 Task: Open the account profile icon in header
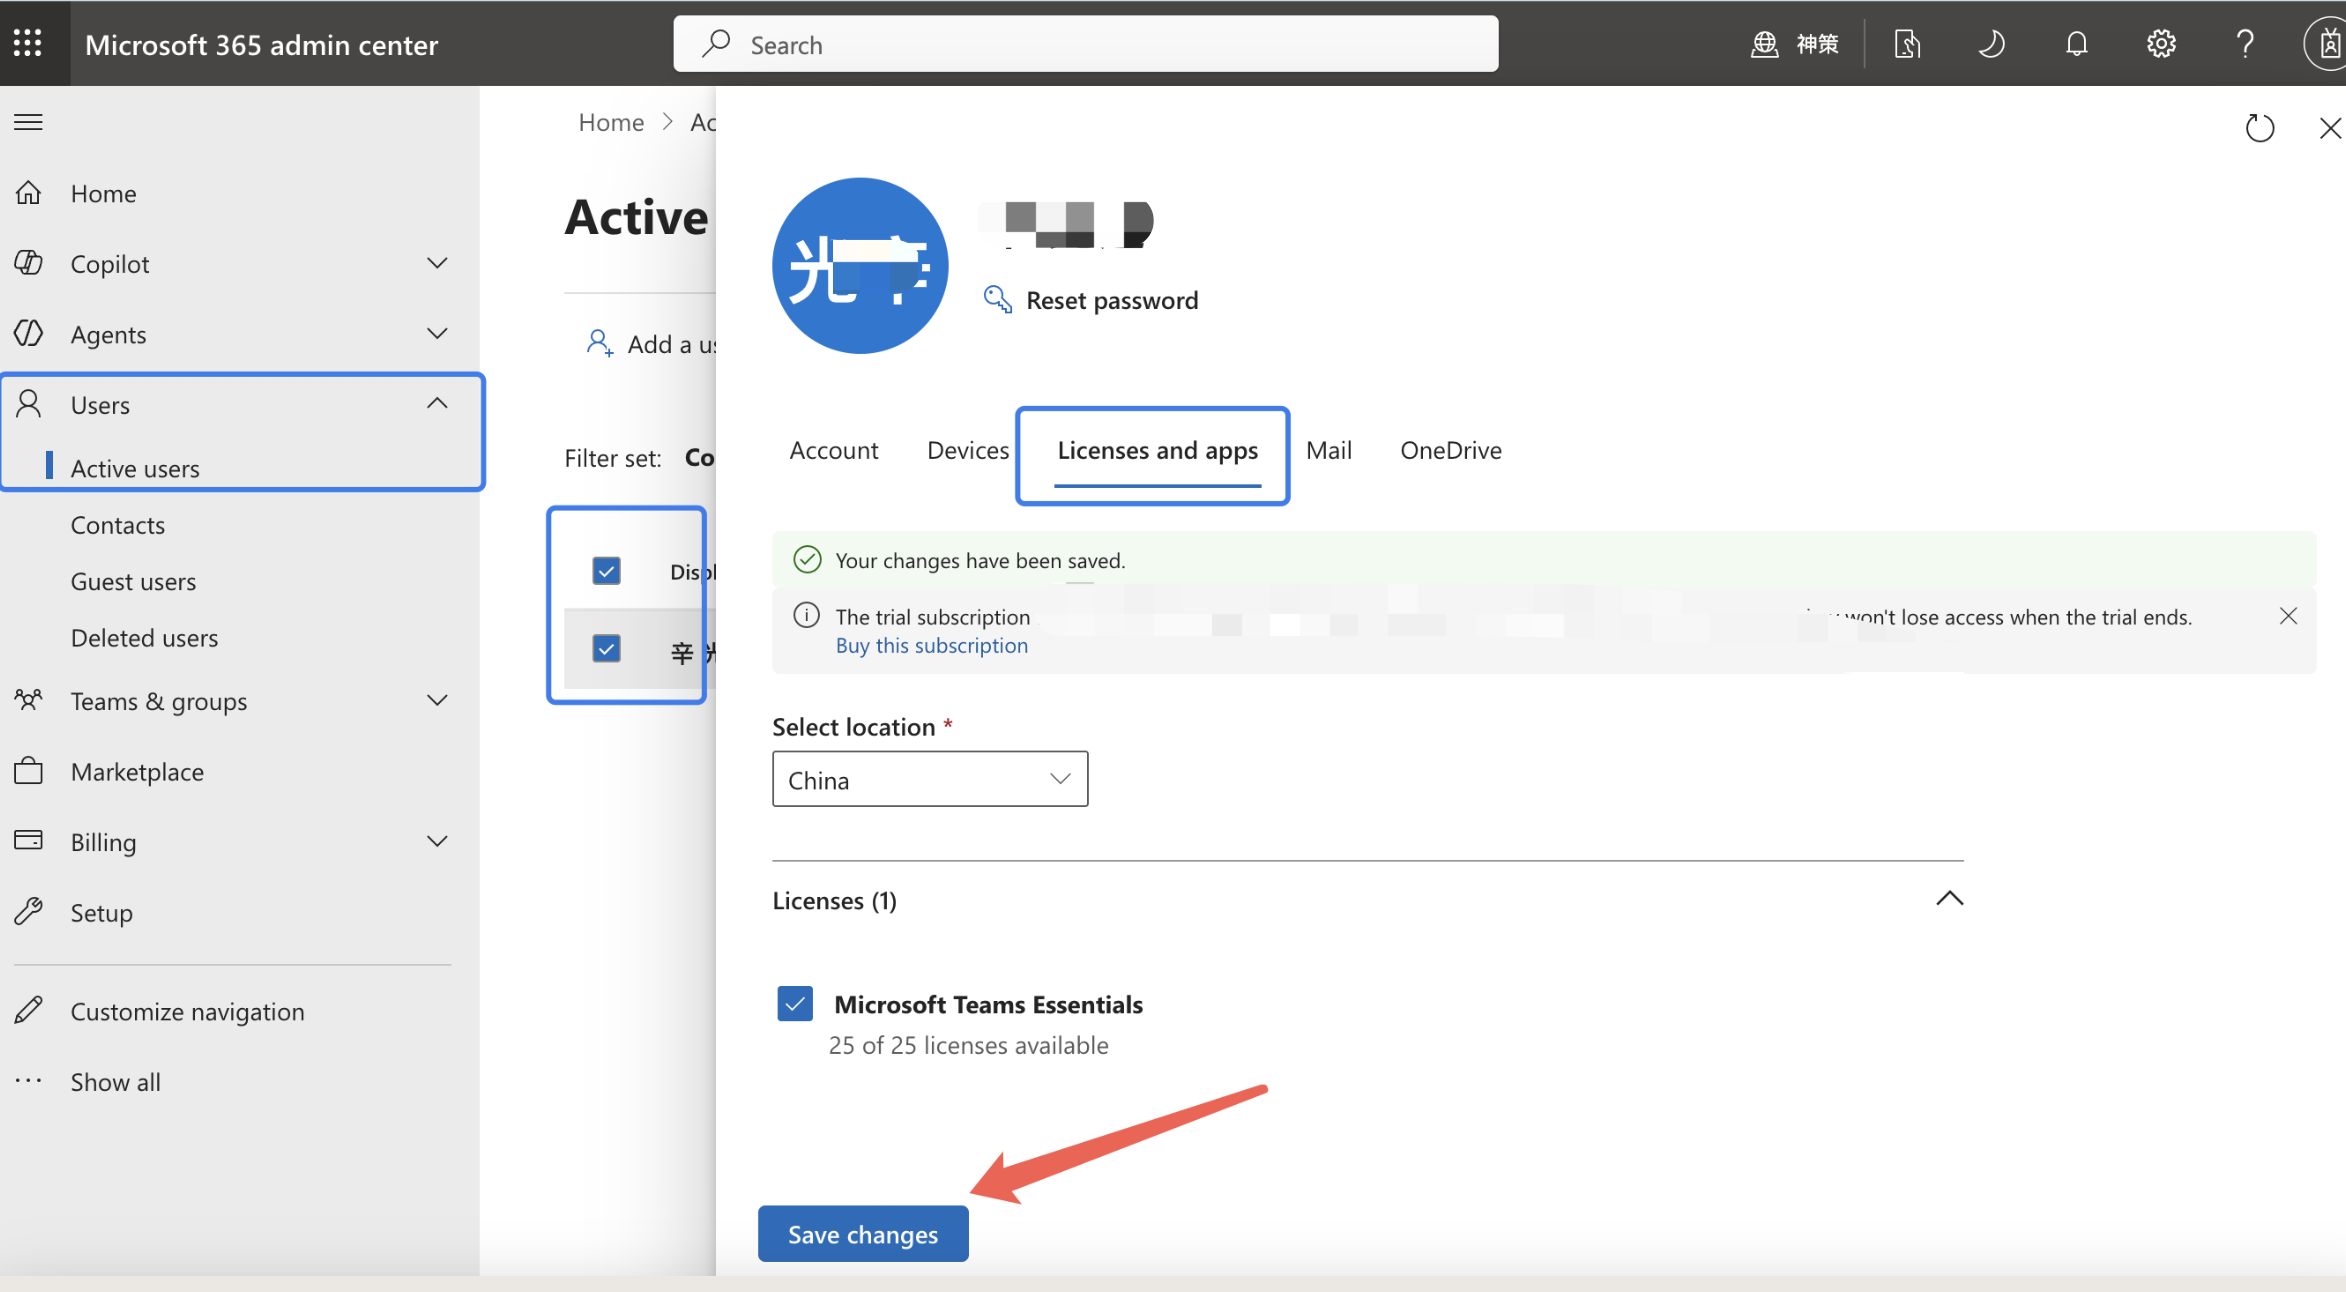2328,44
